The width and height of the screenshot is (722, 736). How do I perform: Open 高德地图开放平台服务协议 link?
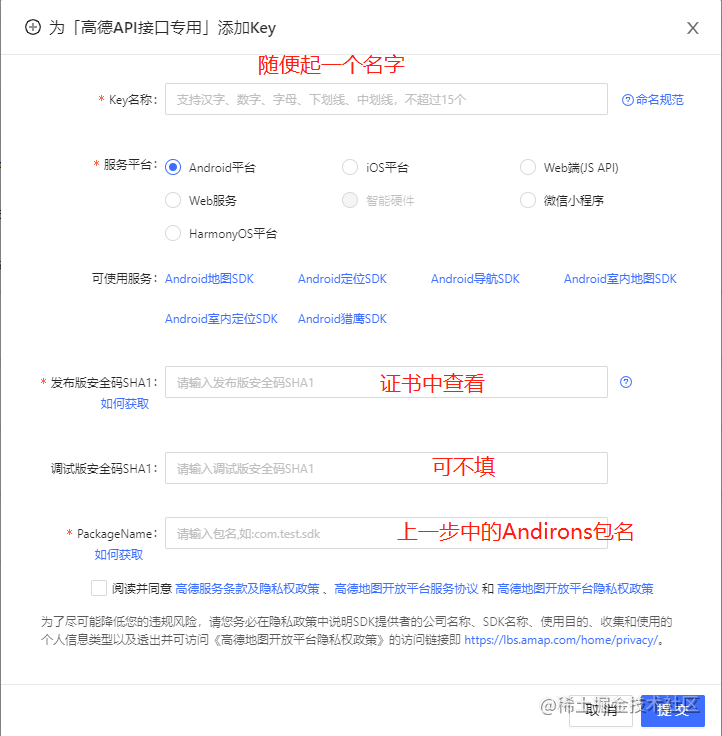click(x=406, y=589)
